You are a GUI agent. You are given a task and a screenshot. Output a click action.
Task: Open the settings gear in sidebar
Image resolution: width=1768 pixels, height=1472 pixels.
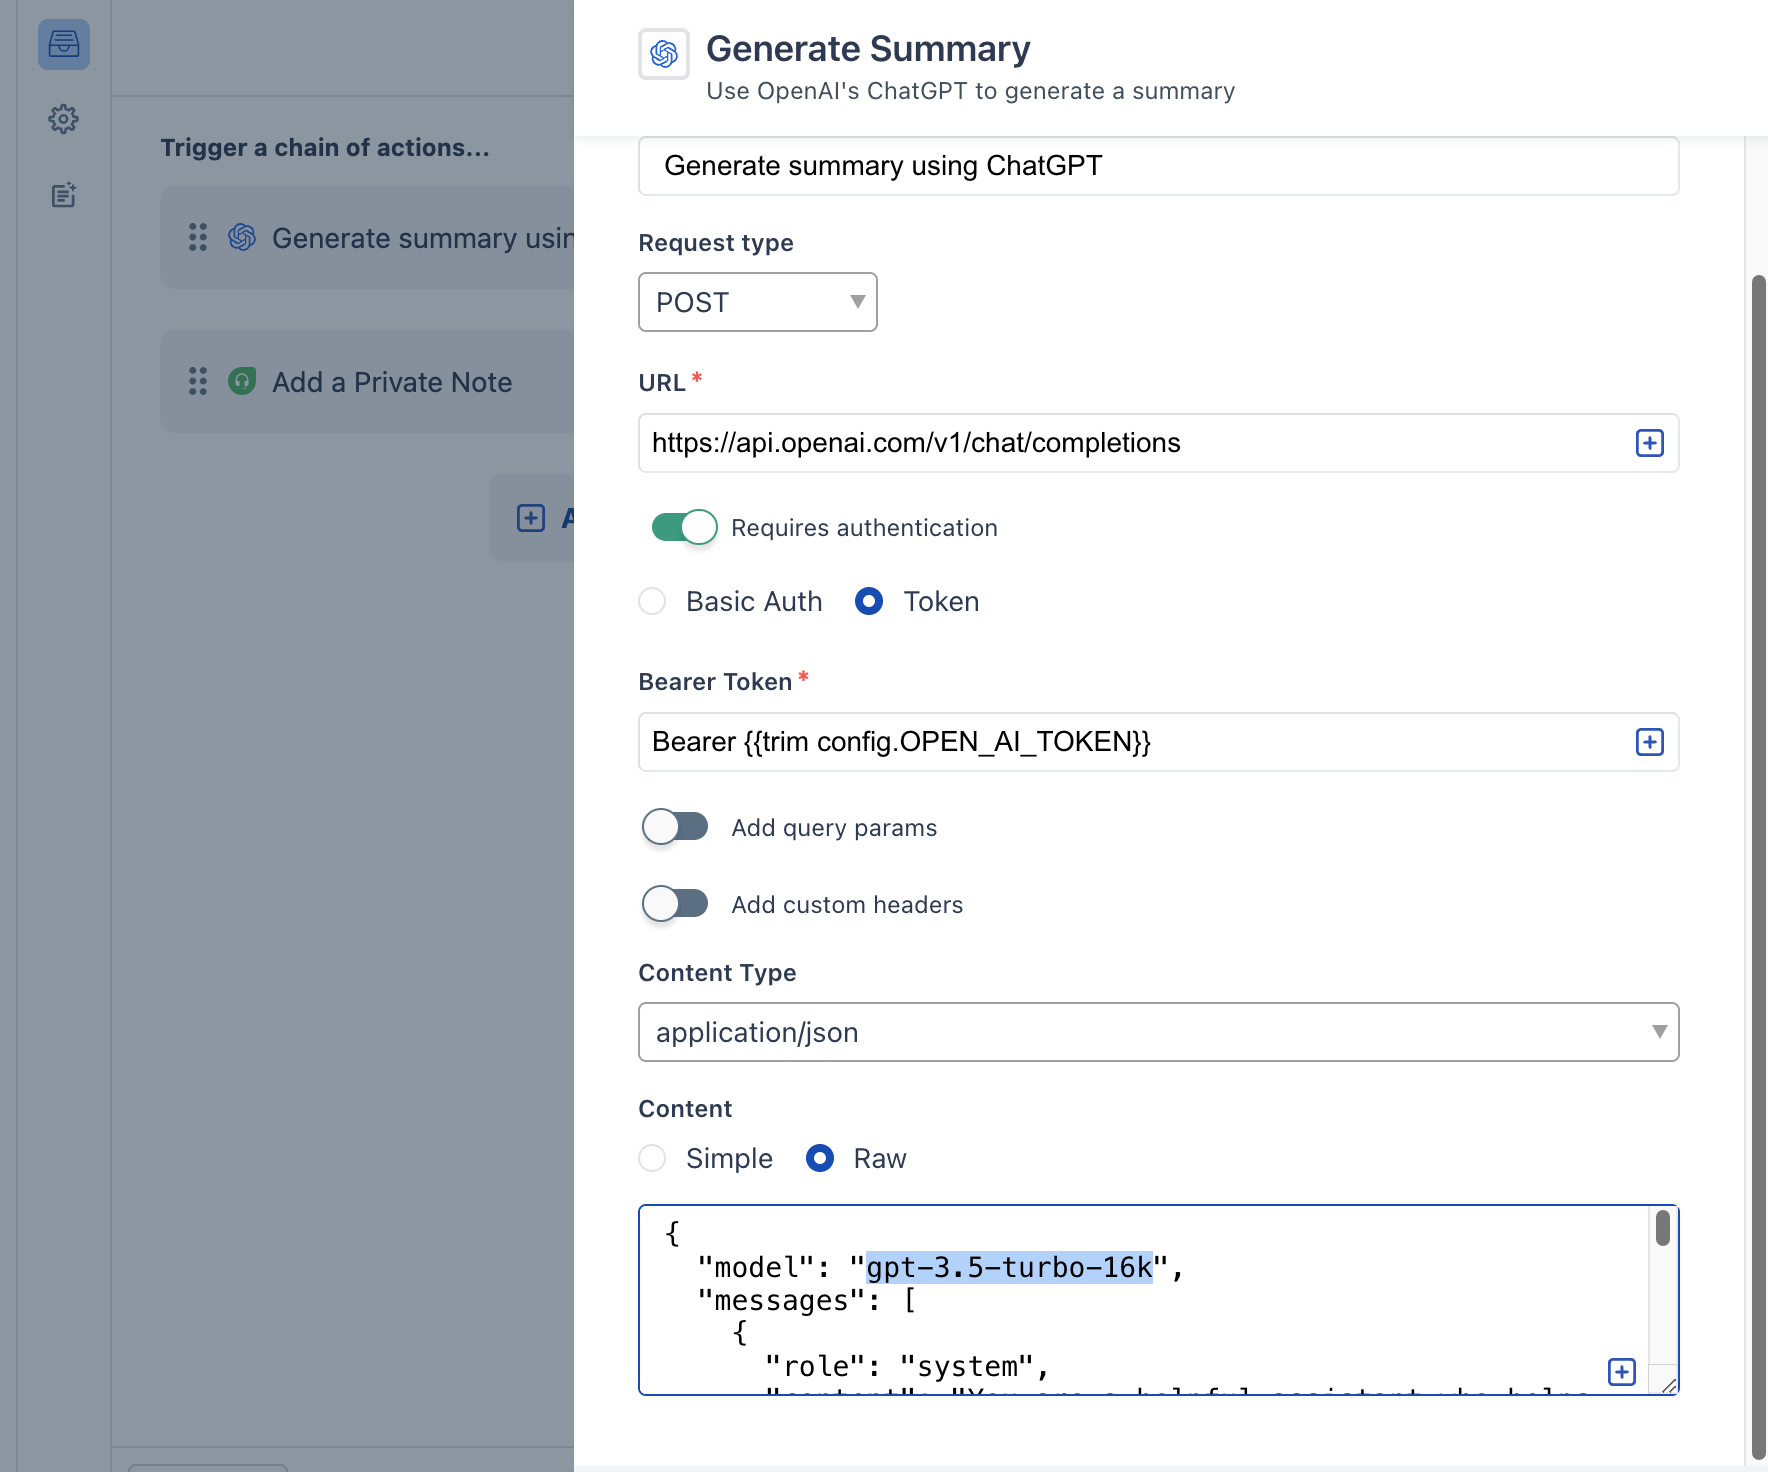click(64, 119)
